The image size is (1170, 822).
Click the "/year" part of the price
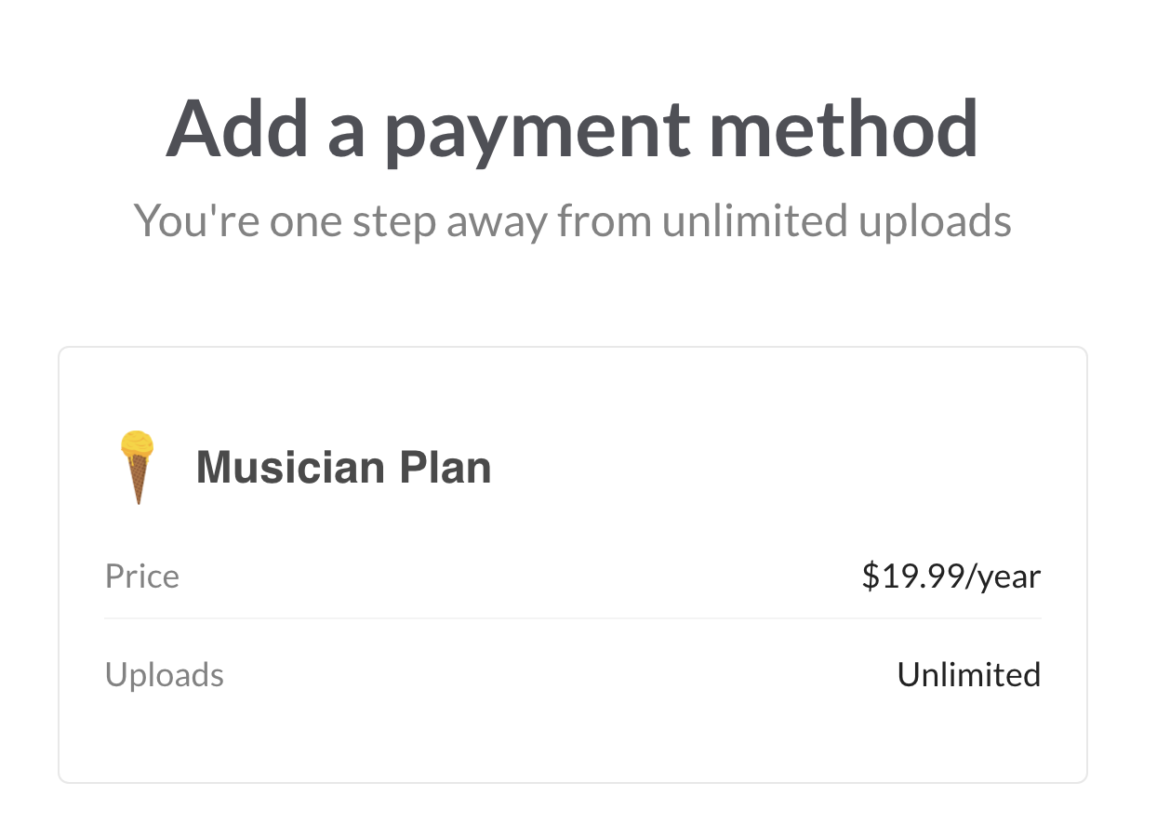(x=1002, y=577)
